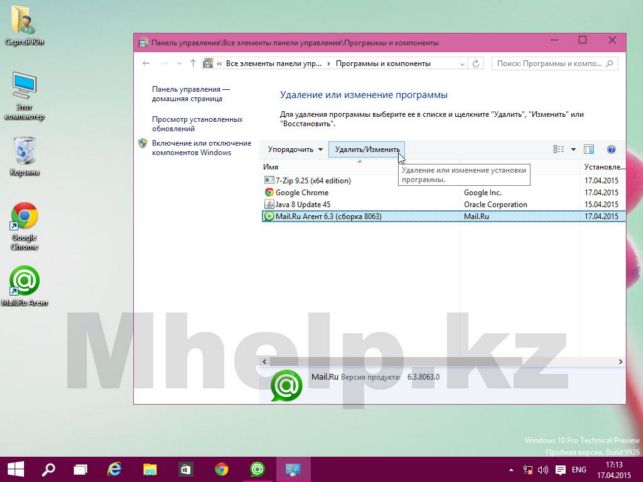Switch input language ENG indicator
Image resolution: width=643 pixels, height=482 pixels.
coord(579,470)
